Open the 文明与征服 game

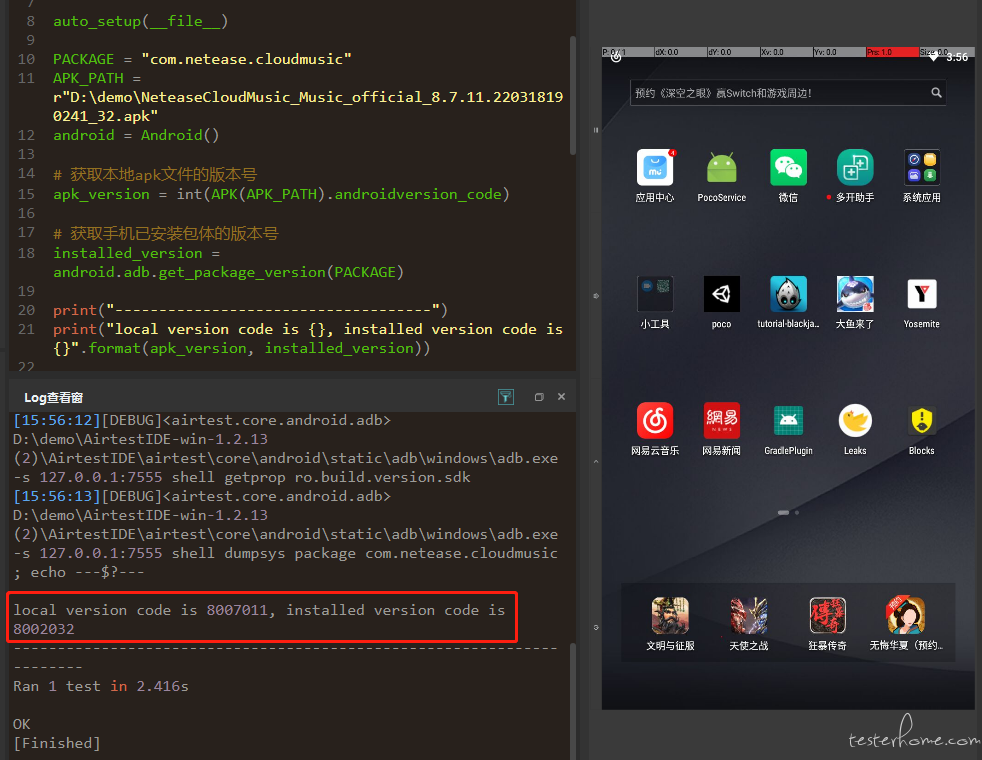pyautogui.click(x=670, y=615)
